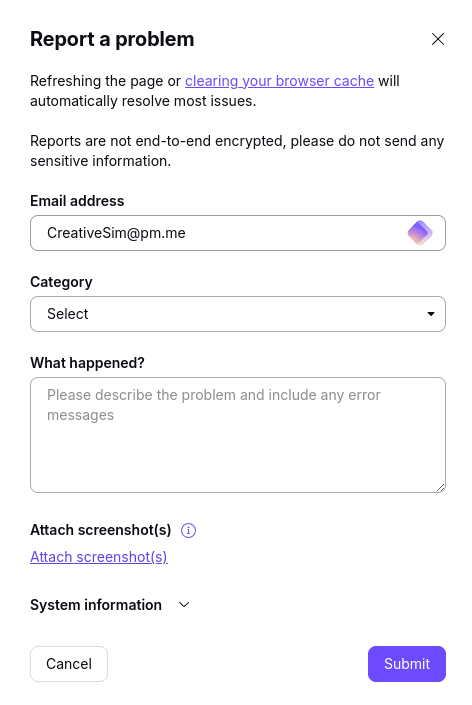Click the Email address field label
Screen dimensions: 472x705
[77, 201]
